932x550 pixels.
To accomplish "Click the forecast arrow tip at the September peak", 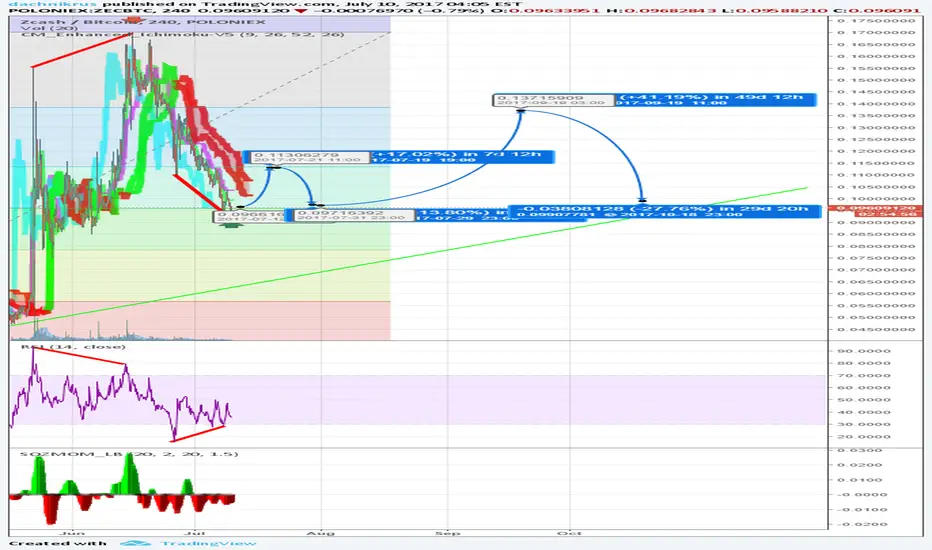I will (x=521, y=111).
